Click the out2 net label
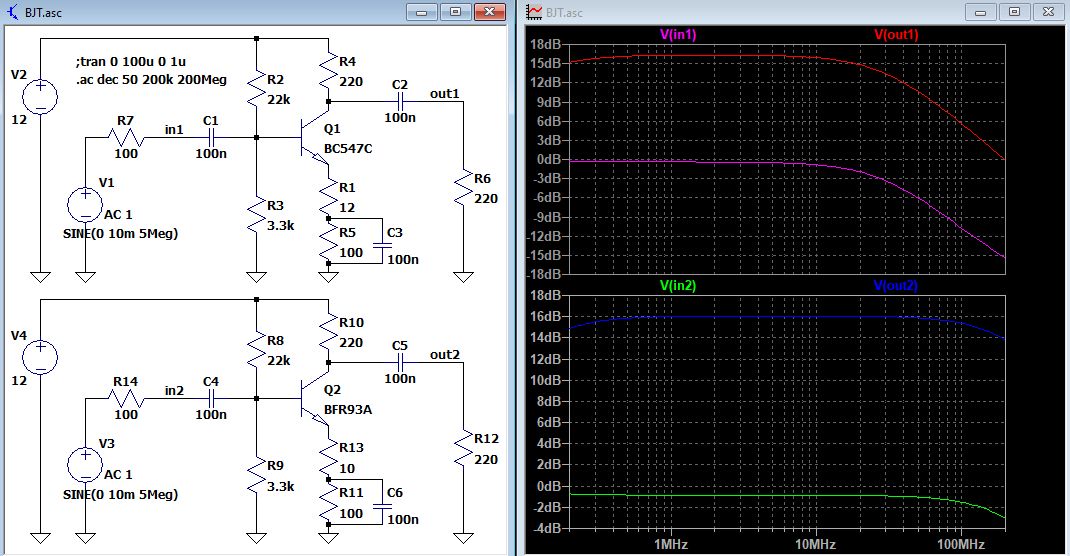The height and width of the screenshot is (556, 1070). [444, 354]
